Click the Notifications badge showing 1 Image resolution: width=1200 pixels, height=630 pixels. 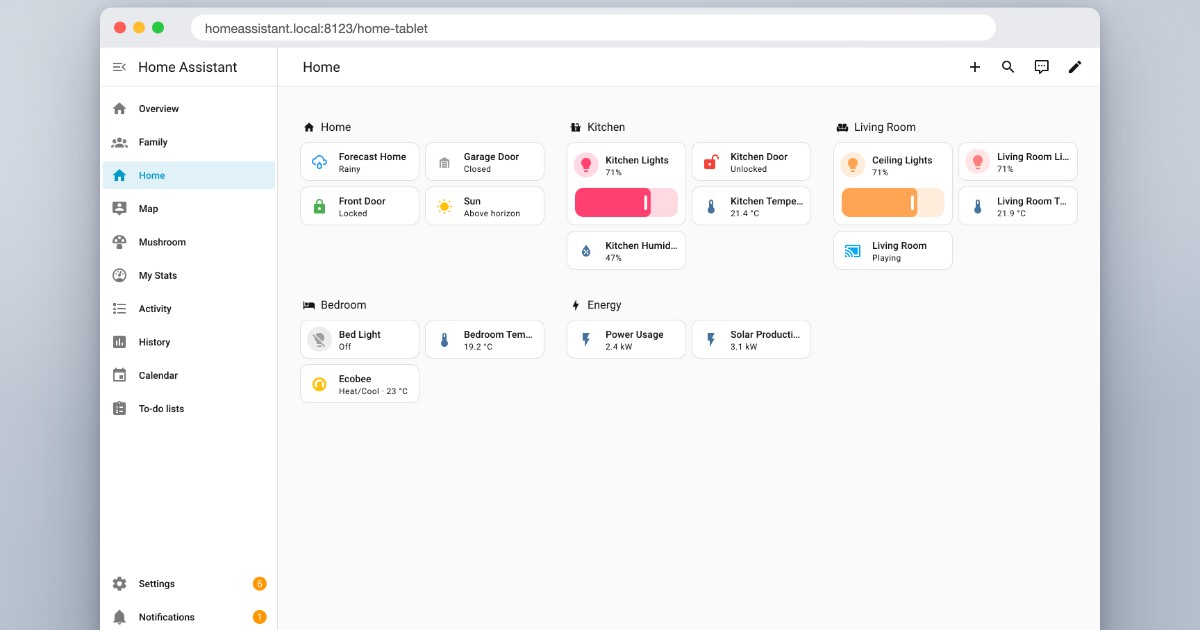(260, 617)
